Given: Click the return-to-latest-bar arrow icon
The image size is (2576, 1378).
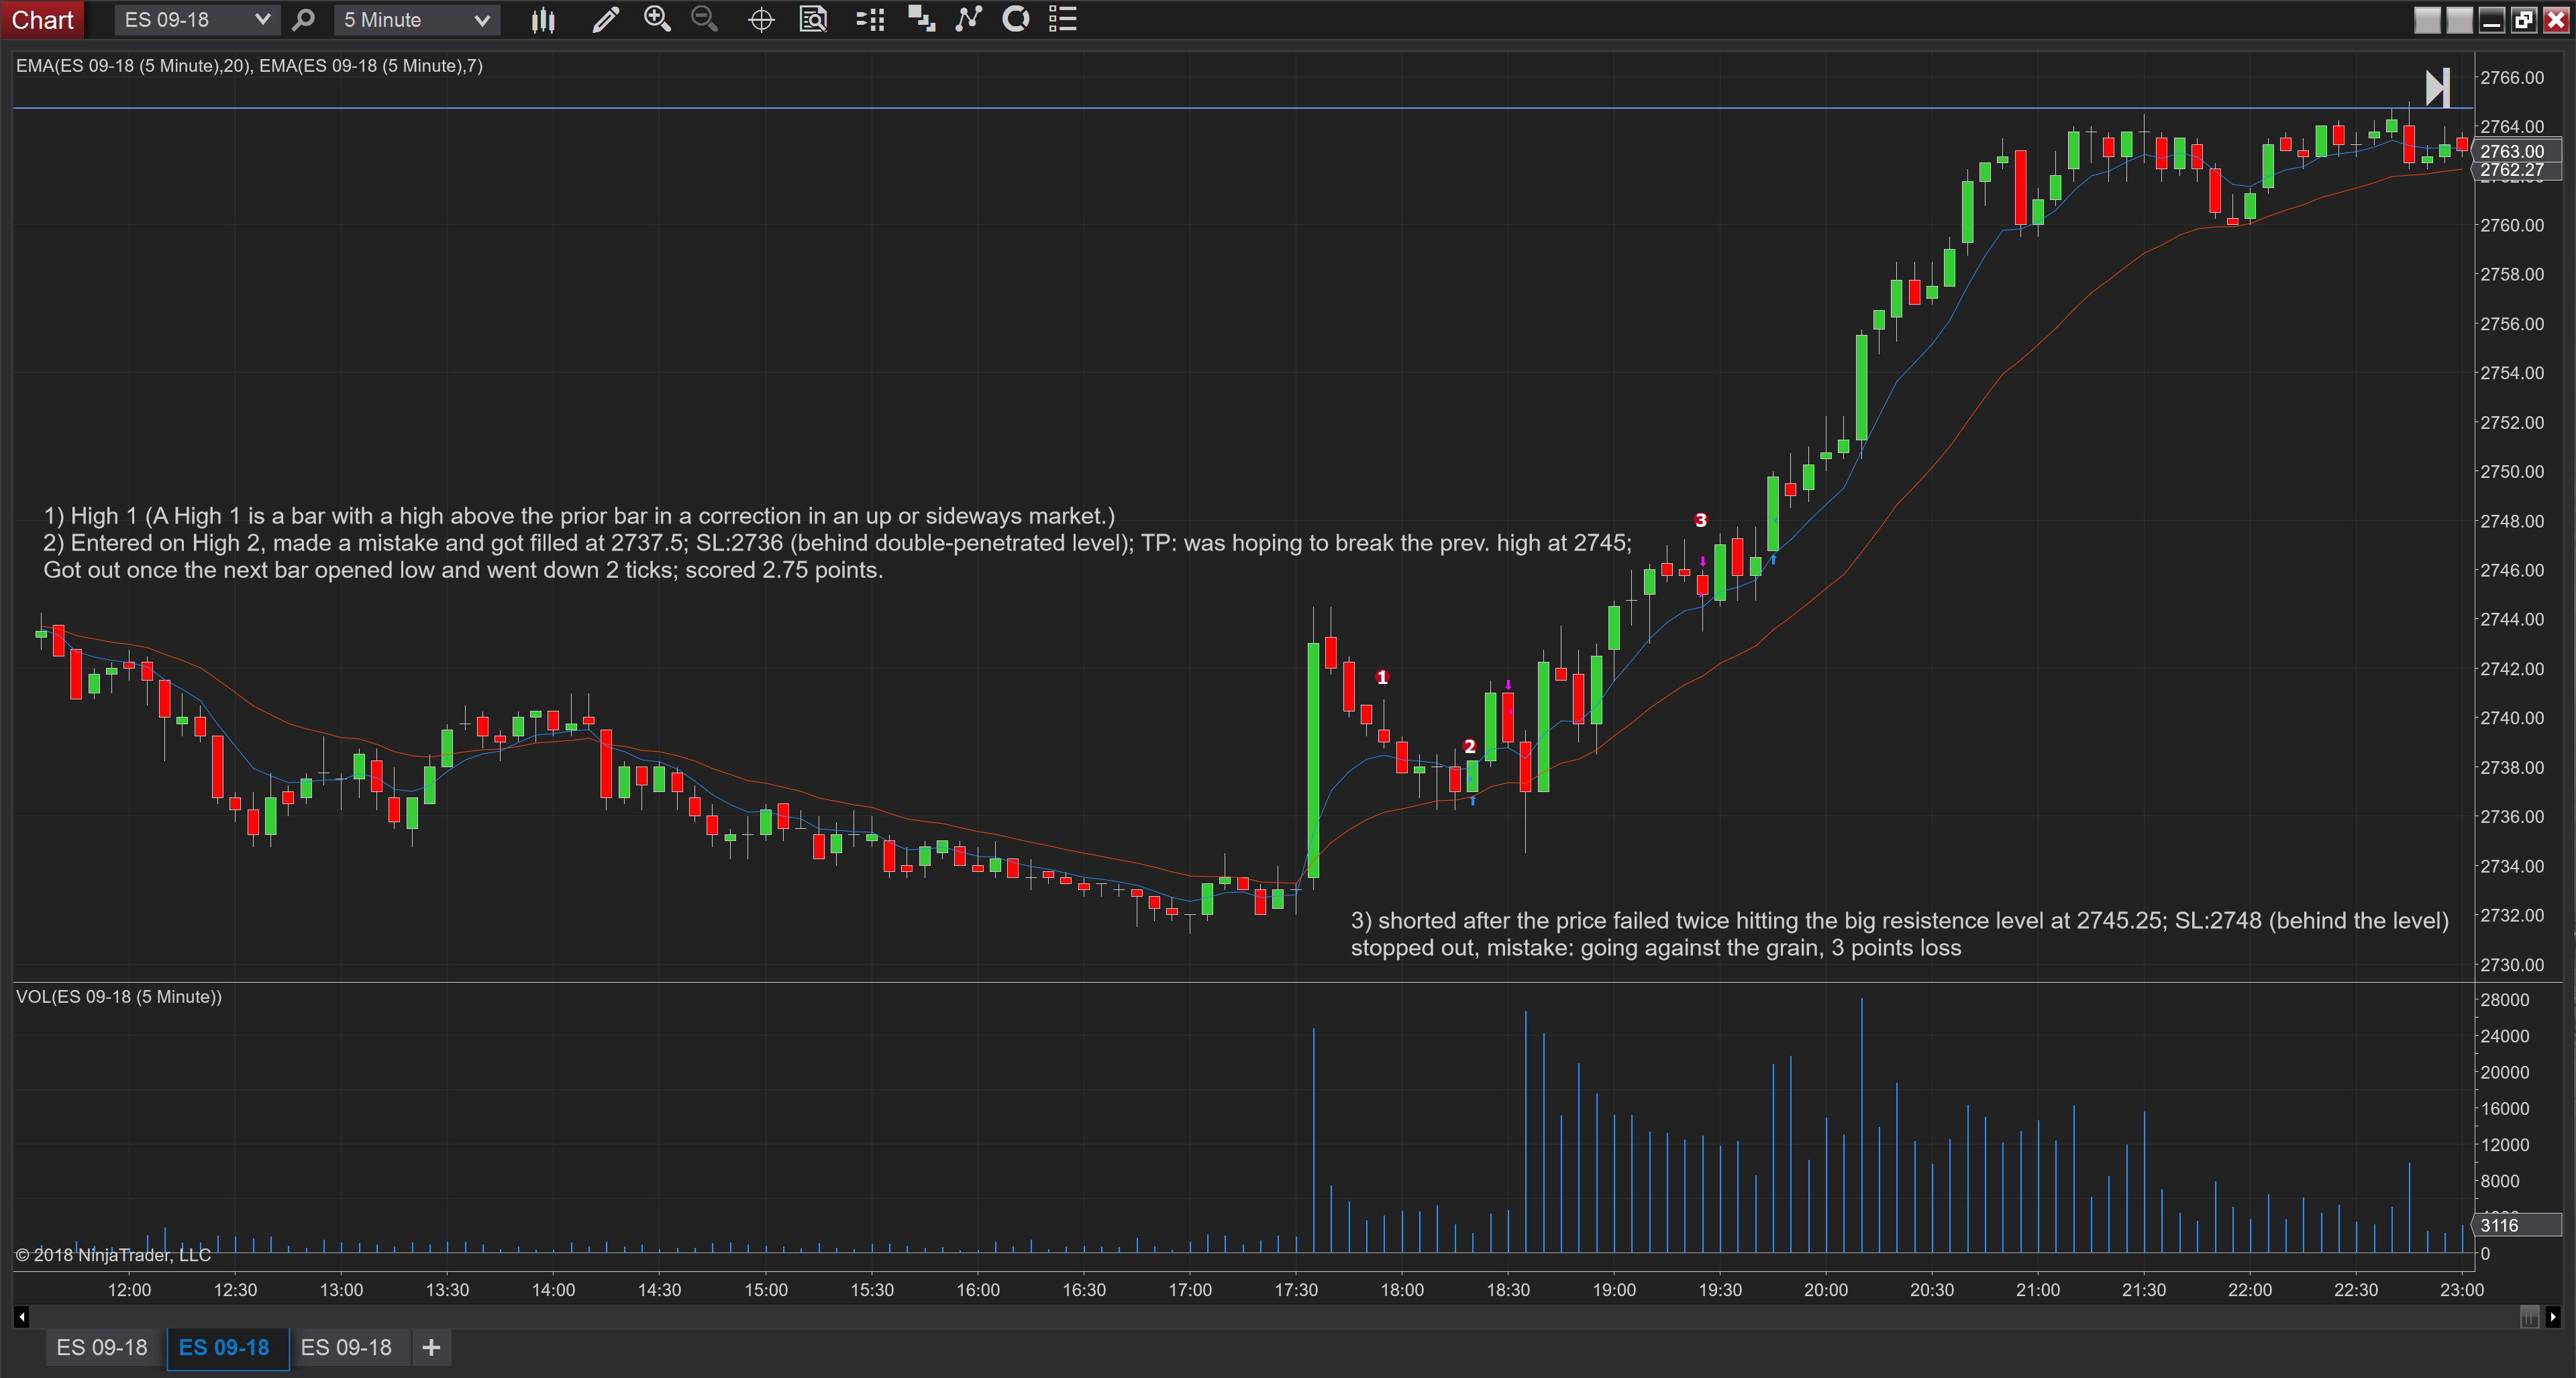Looking at the screenshot, I should (x=2437, y=88).
